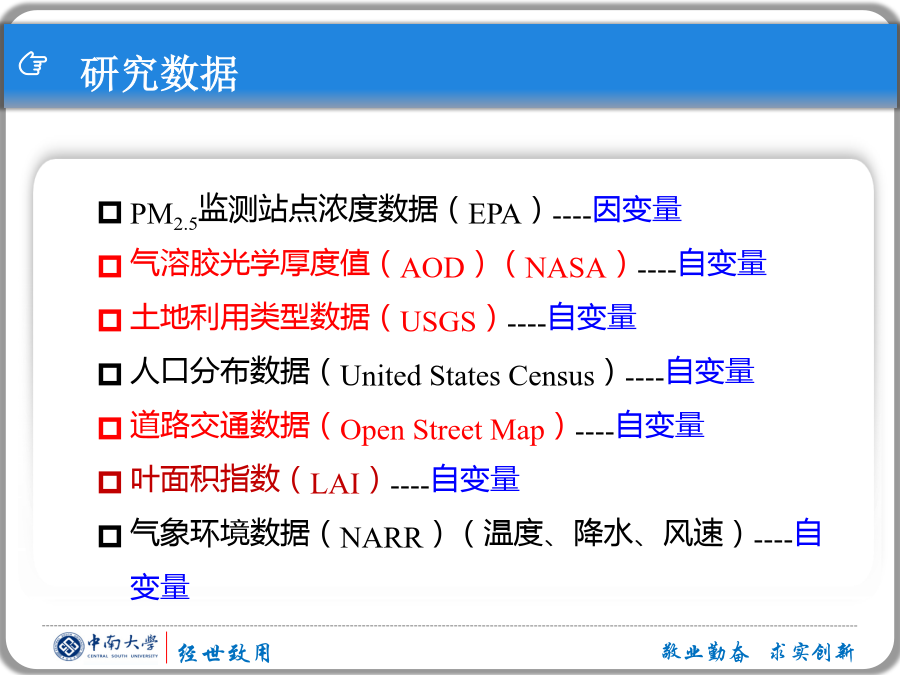Click the text EPA
900x675 pixels.
tap(494, 214)
